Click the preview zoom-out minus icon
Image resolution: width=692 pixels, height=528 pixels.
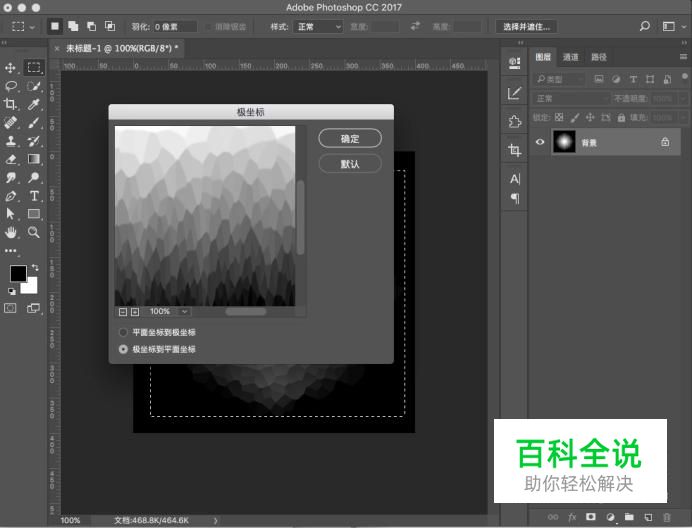(x=122, y=312)
